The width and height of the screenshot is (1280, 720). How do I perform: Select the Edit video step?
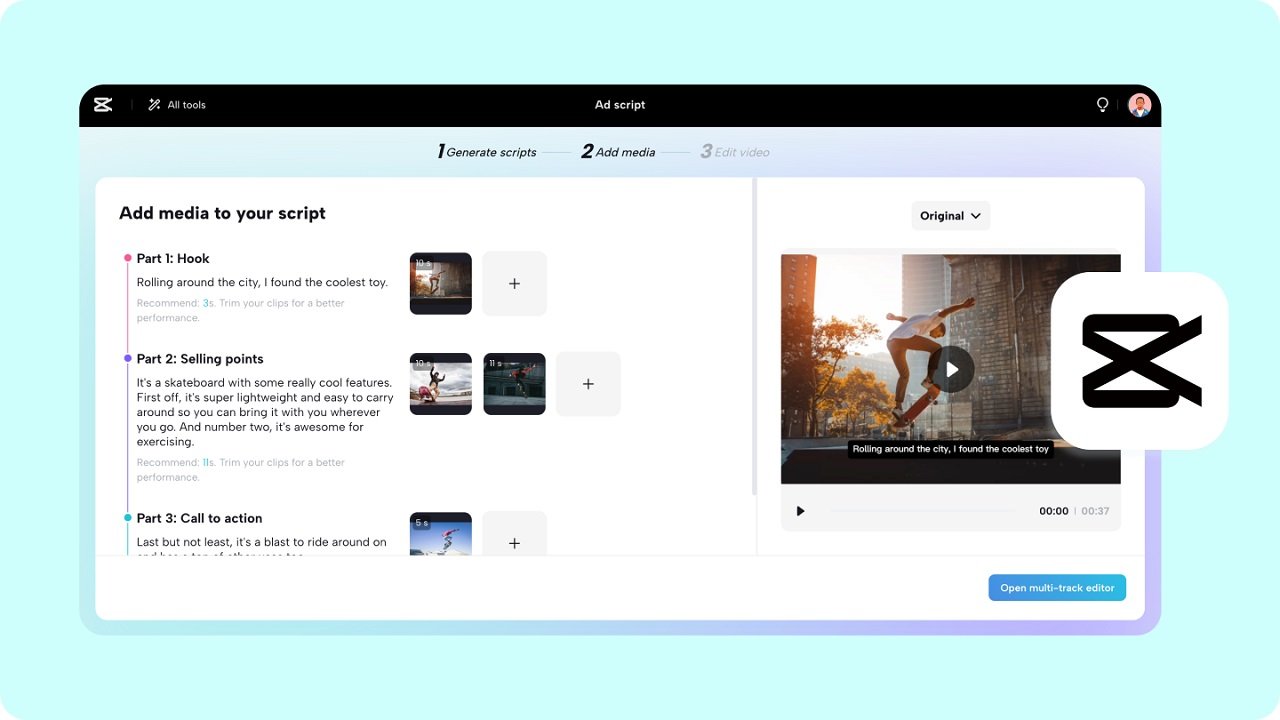[x=735, y=151]
